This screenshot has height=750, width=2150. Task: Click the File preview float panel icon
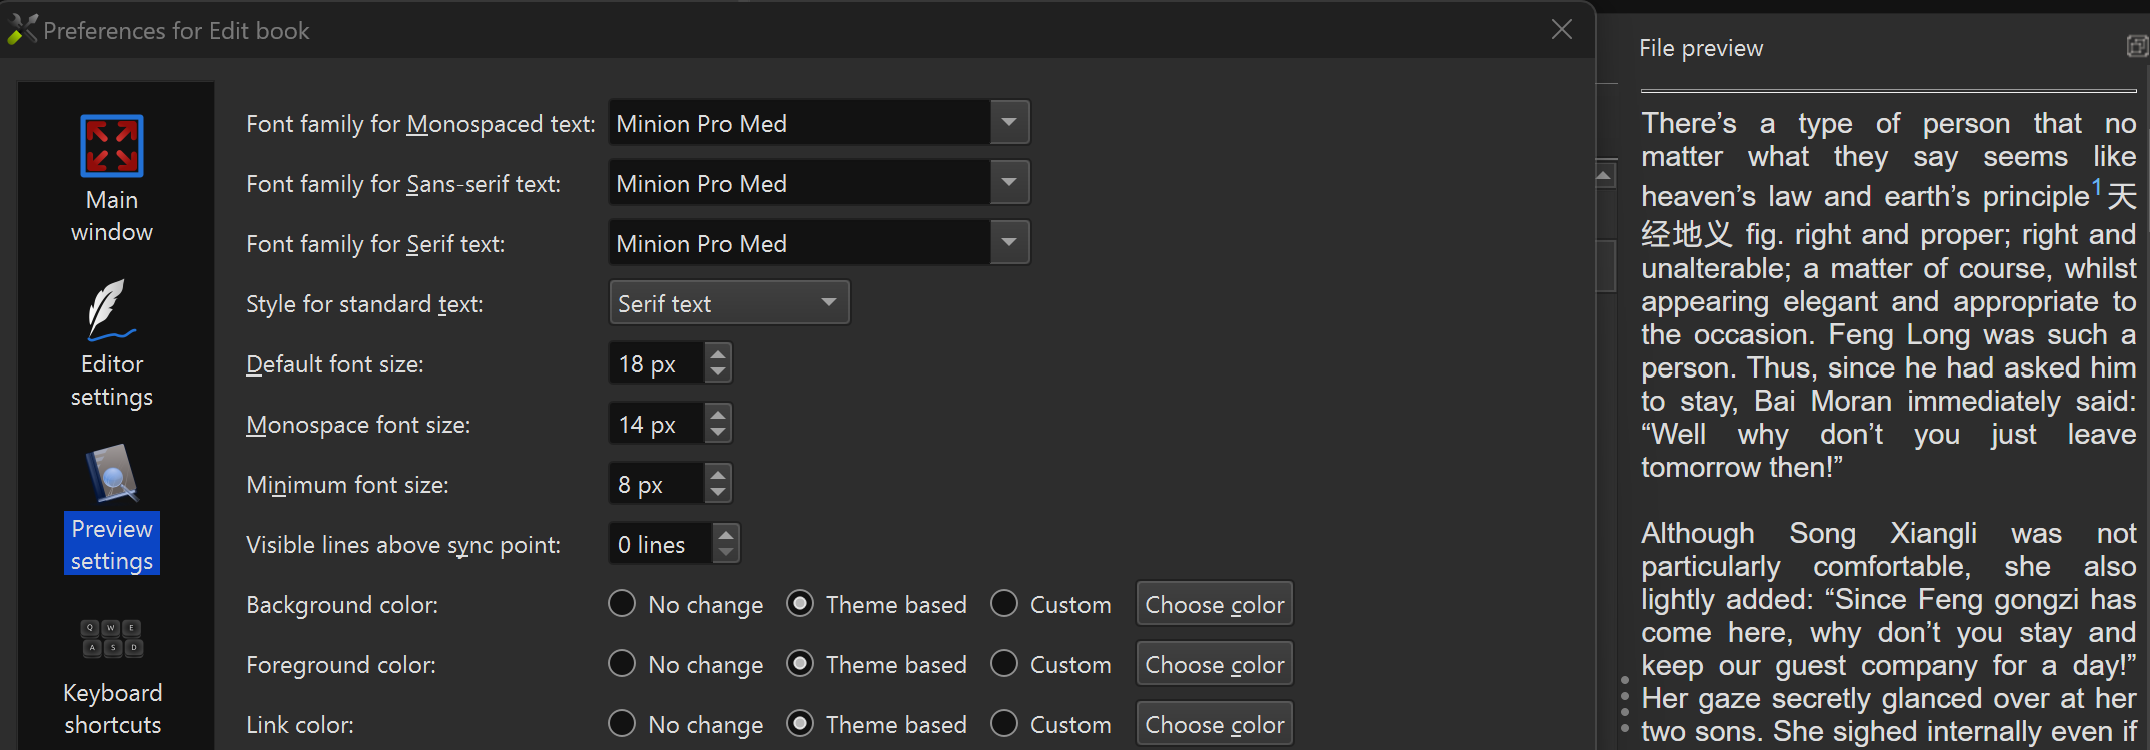pyautogui.click(x=2137, y=47)
